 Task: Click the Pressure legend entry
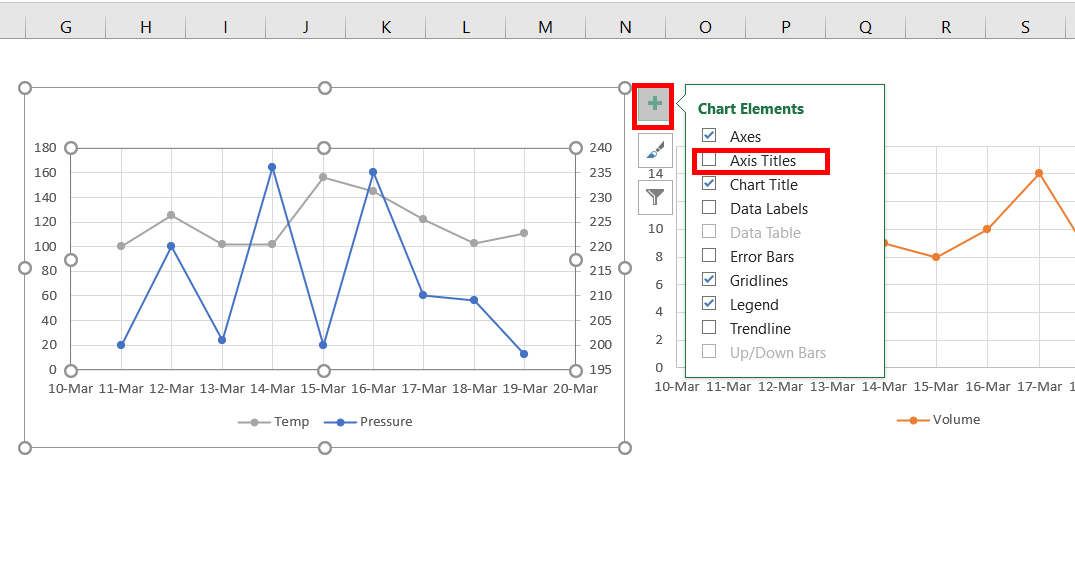click(368, 422)
